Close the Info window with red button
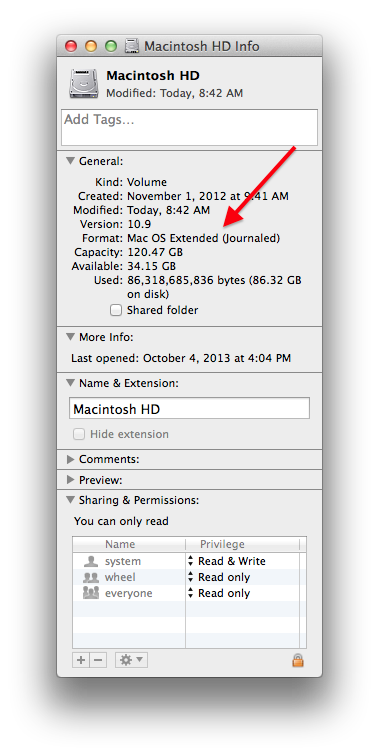The width and height of the screenshot is (379, 756). pos(71,46)
